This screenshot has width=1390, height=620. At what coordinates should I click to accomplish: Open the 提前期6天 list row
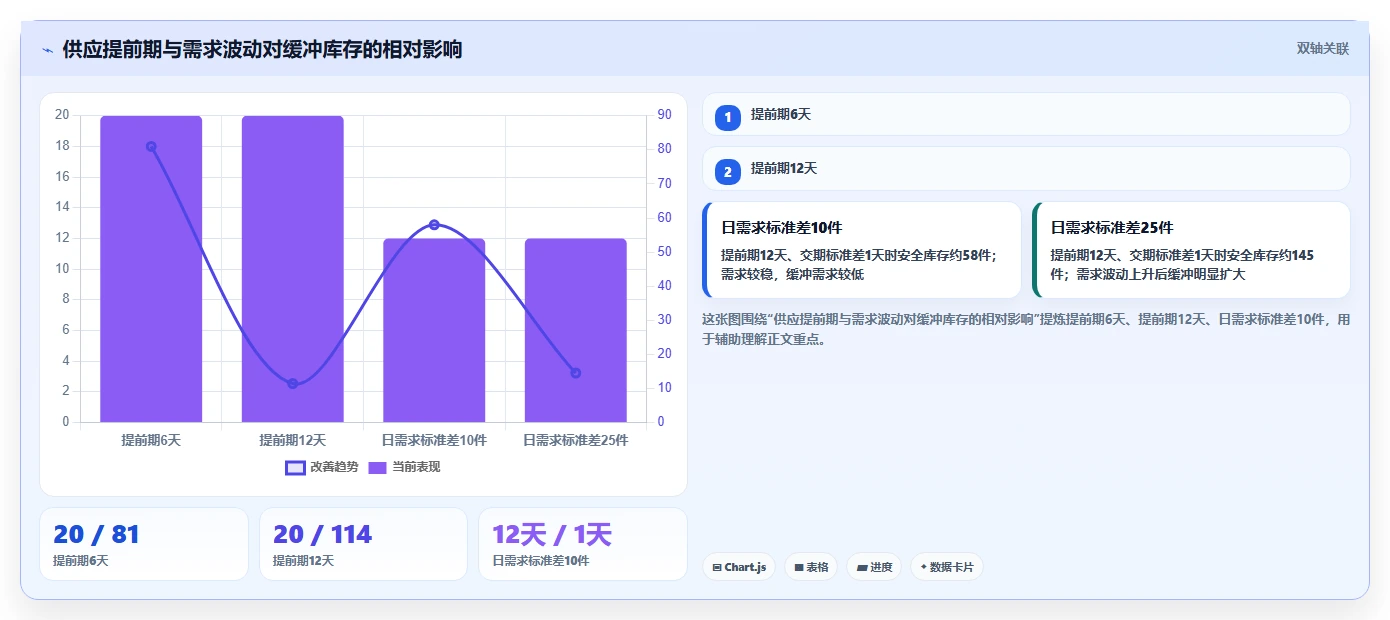1026,114
